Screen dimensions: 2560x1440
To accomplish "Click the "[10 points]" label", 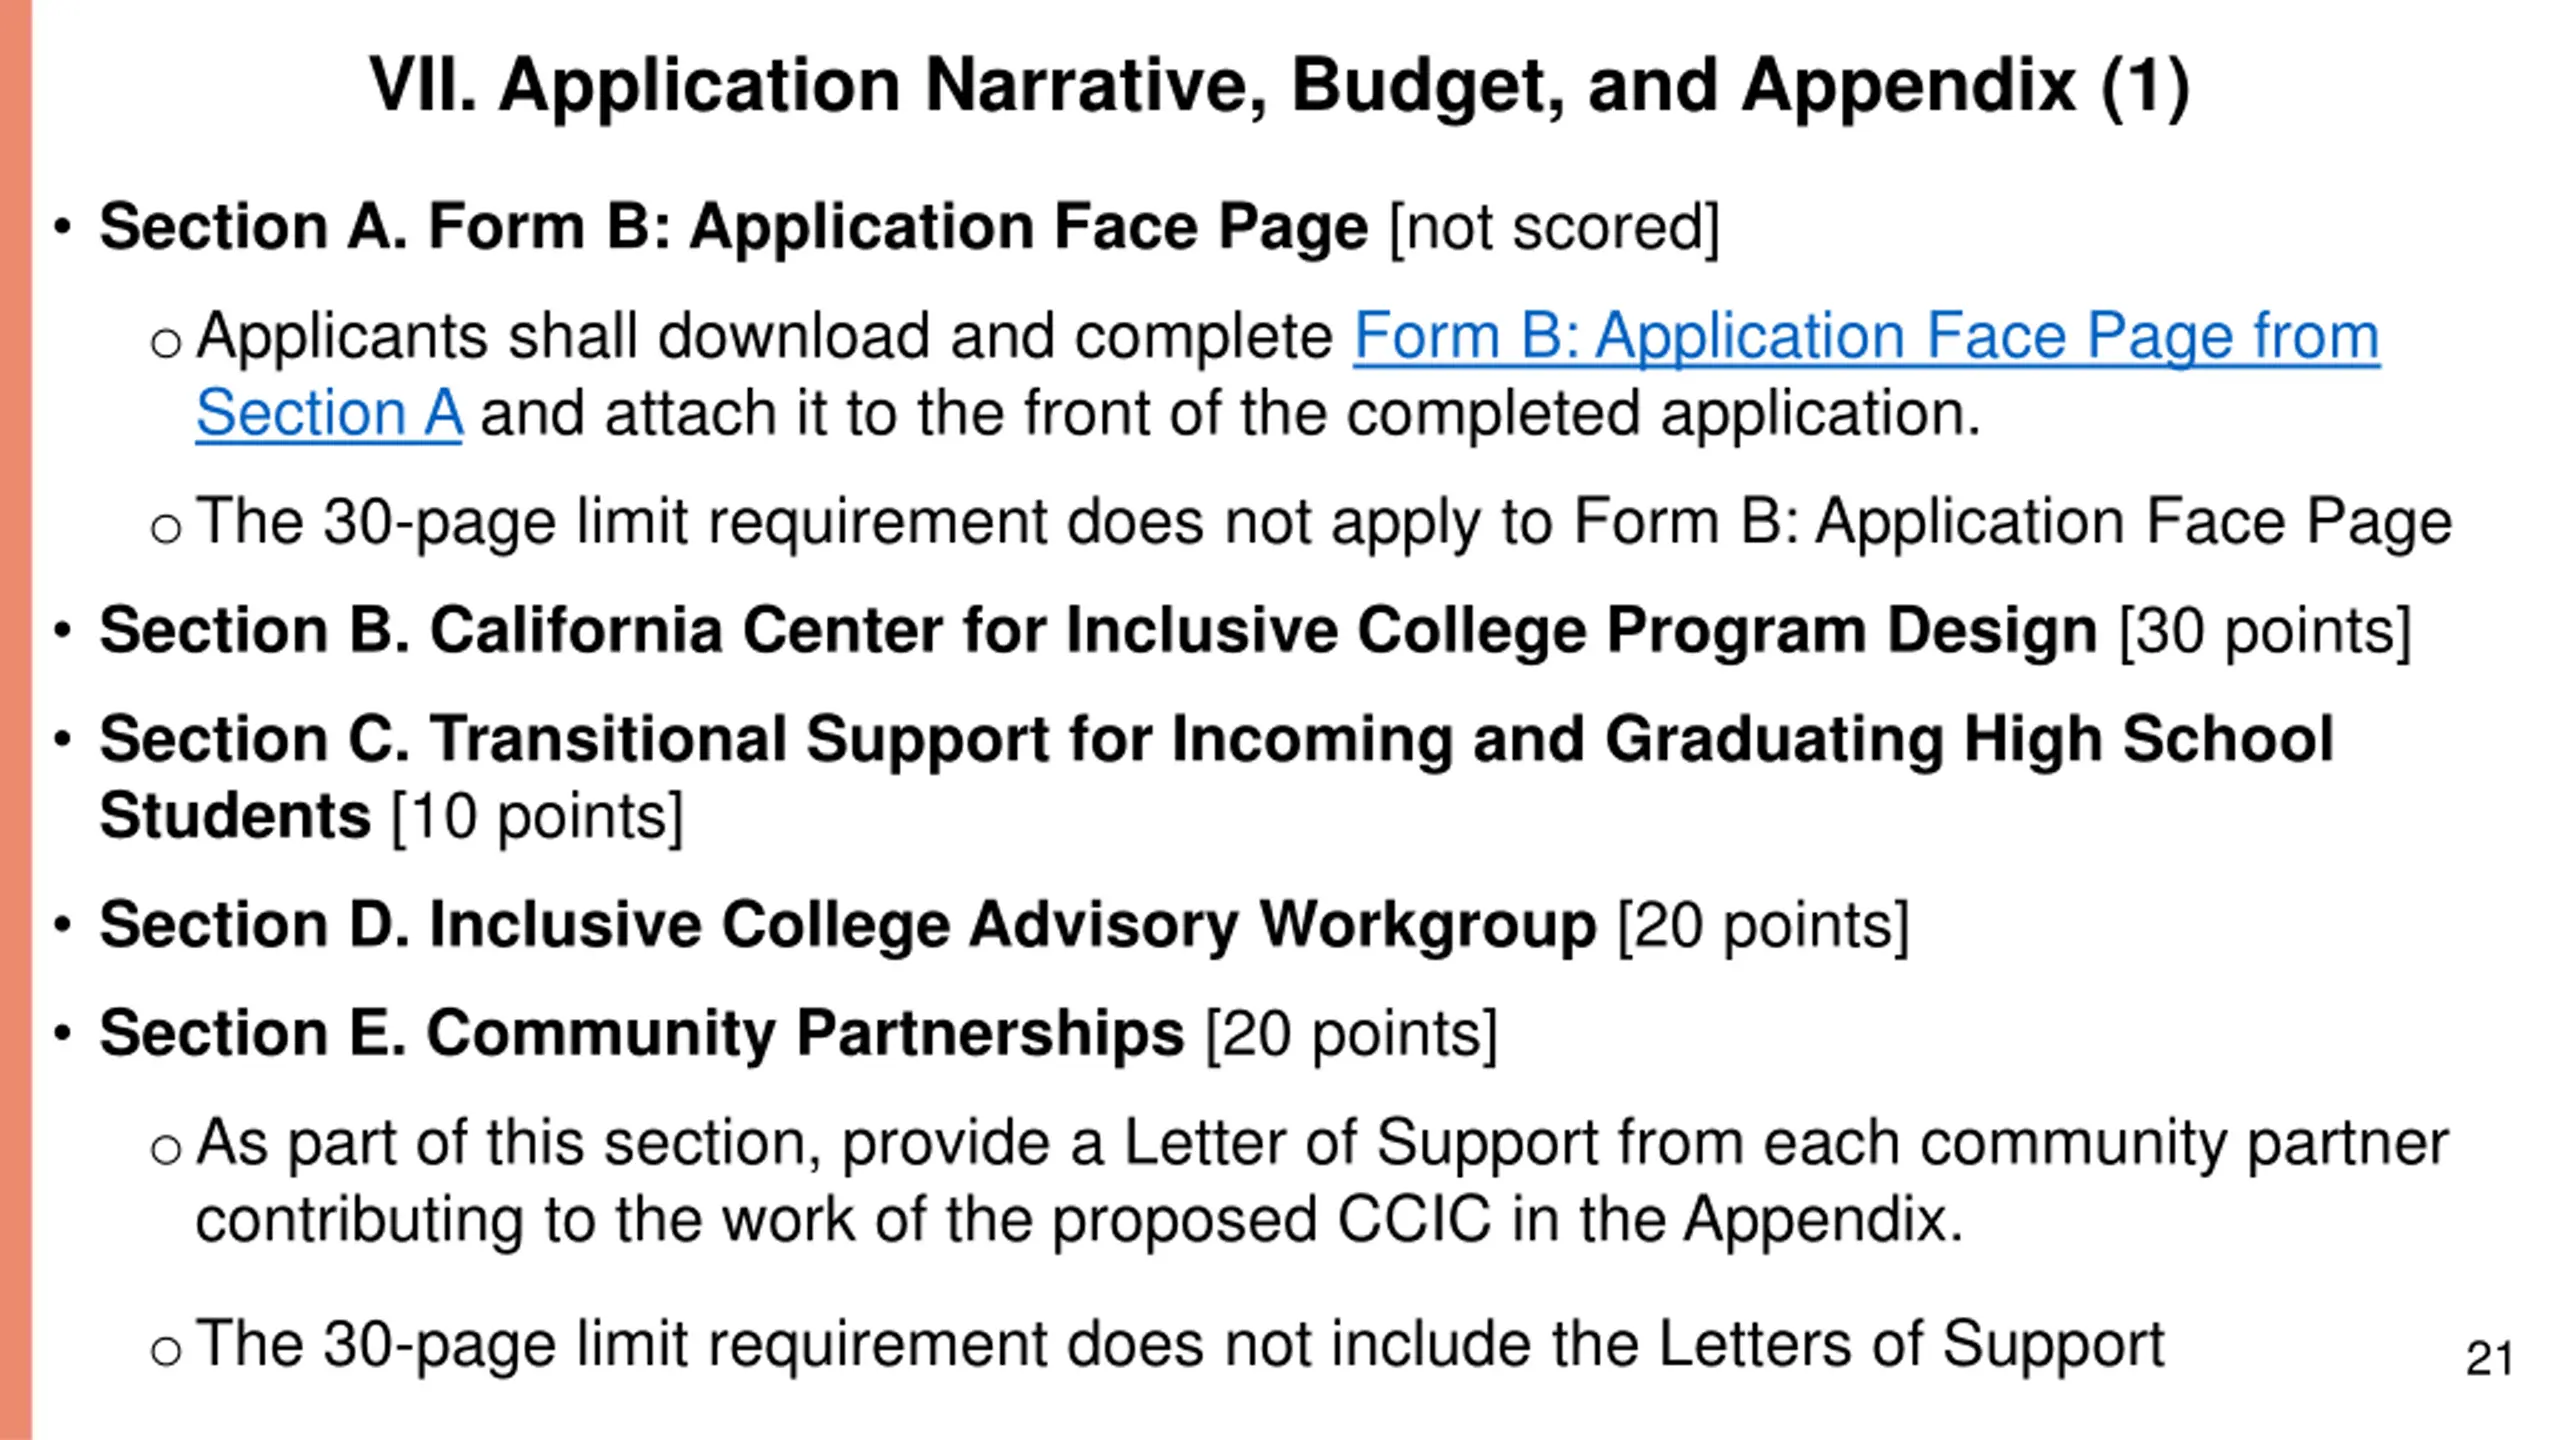I will pyautogui.click(x=537, y=818).
